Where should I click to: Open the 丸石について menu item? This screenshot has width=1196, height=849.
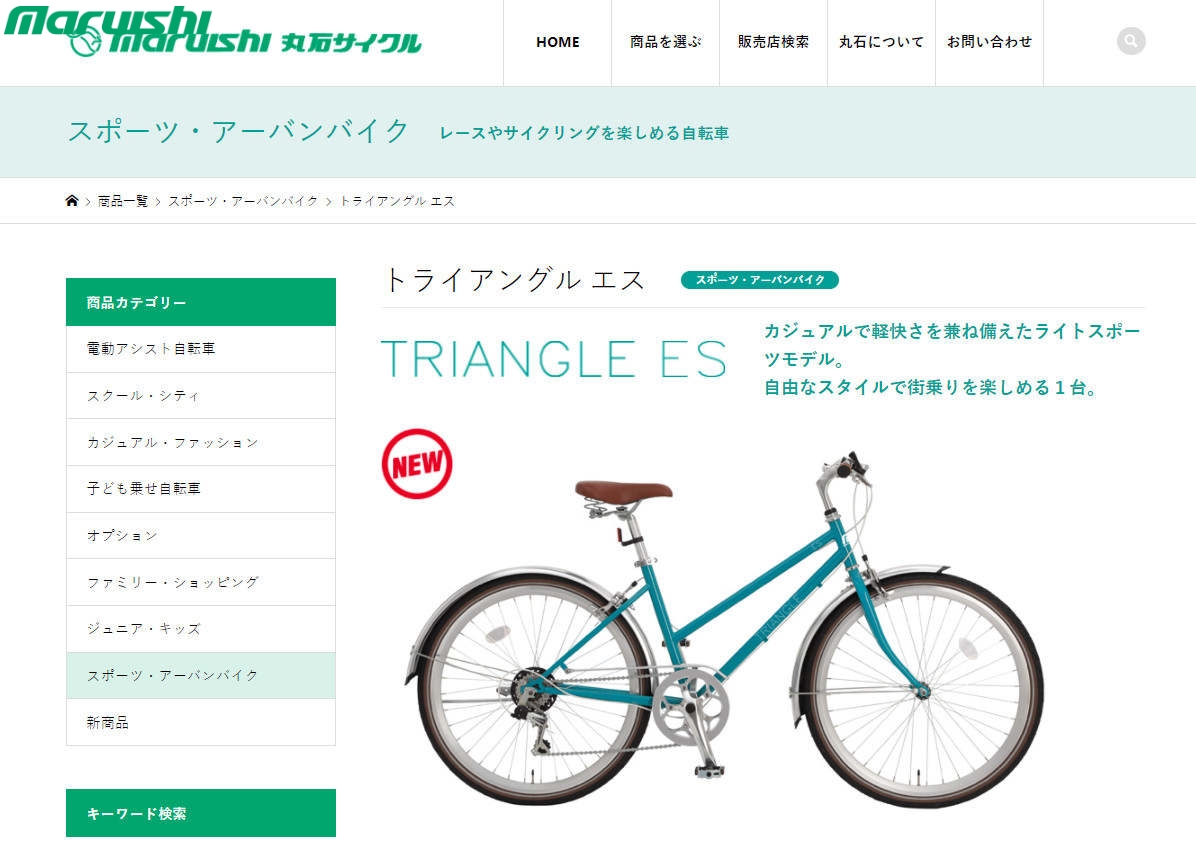(x=882, y=43)
